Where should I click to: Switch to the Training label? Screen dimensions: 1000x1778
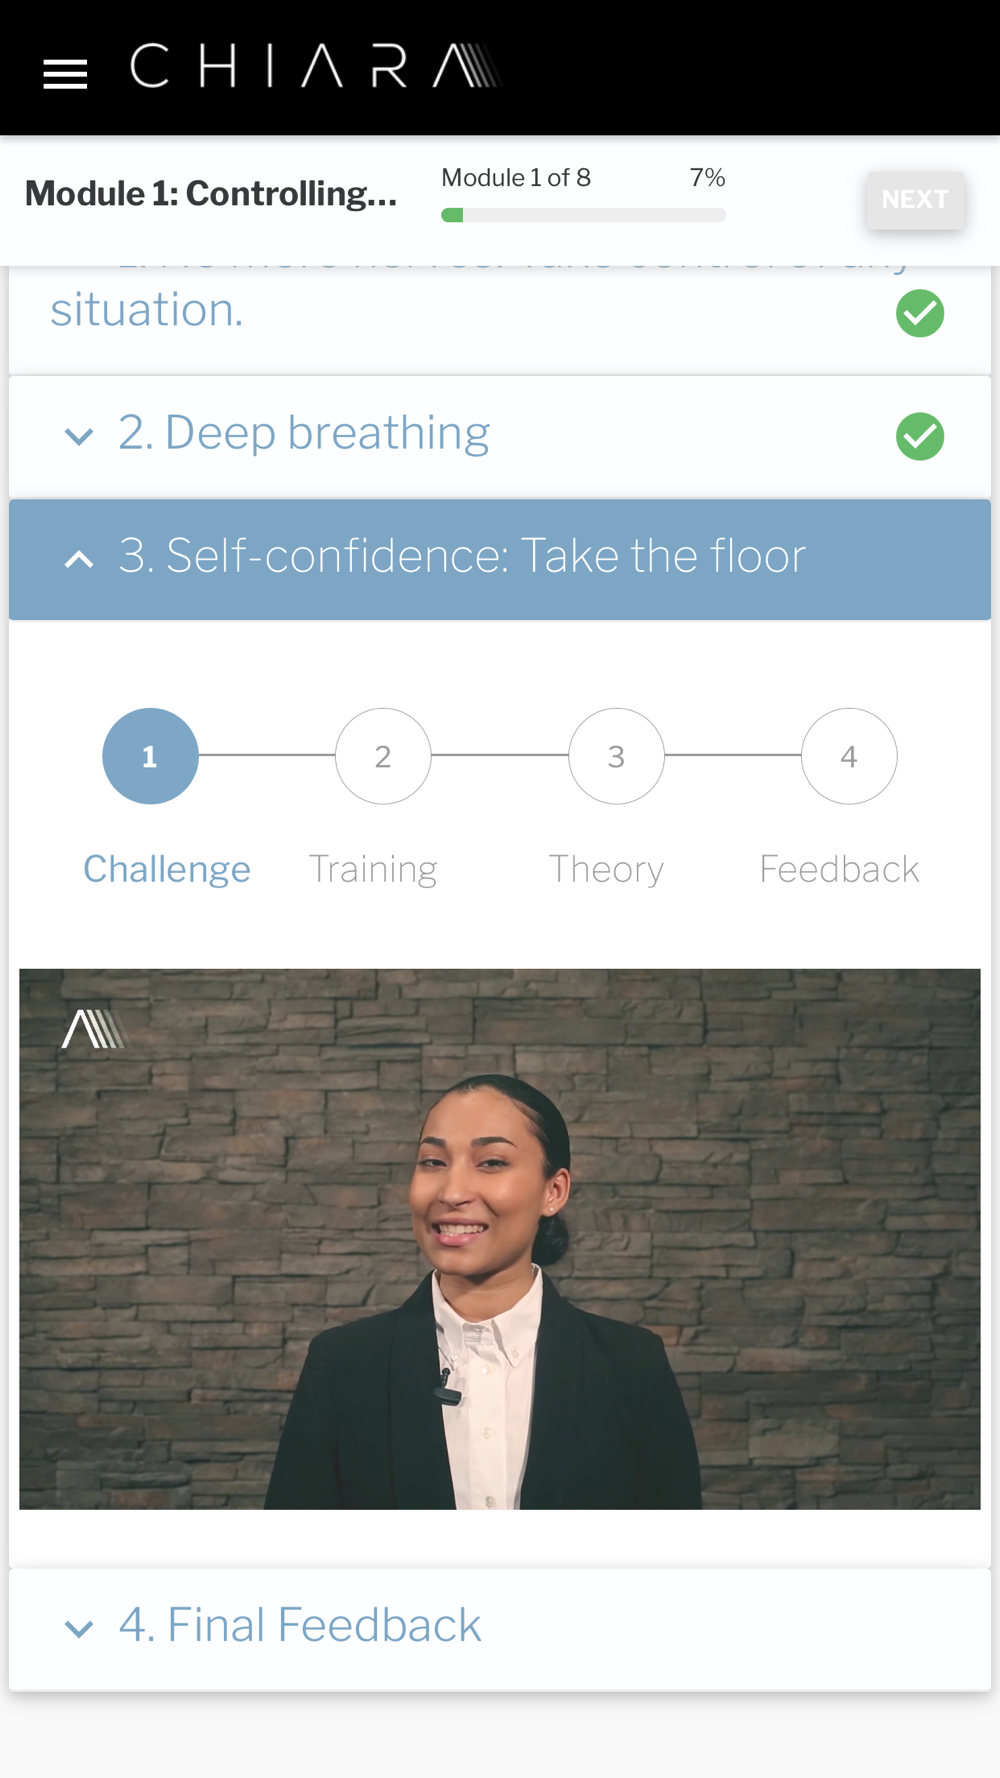373,869
